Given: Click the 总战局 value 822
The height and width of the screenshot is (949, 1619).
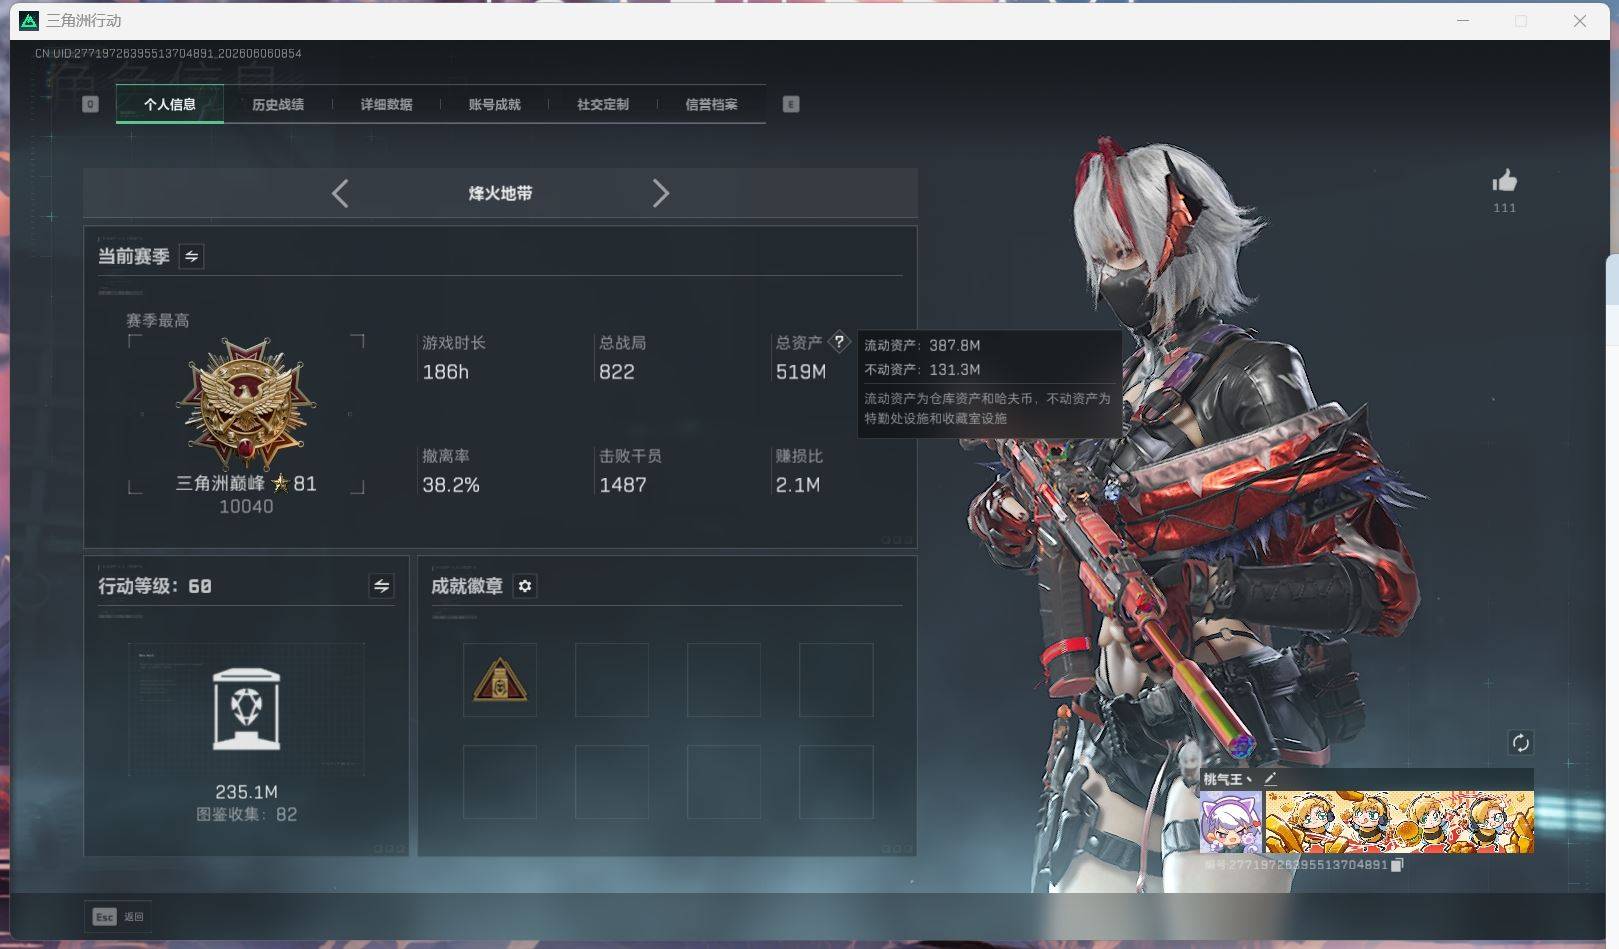Looking at the screenshot, I should (617, 372).
